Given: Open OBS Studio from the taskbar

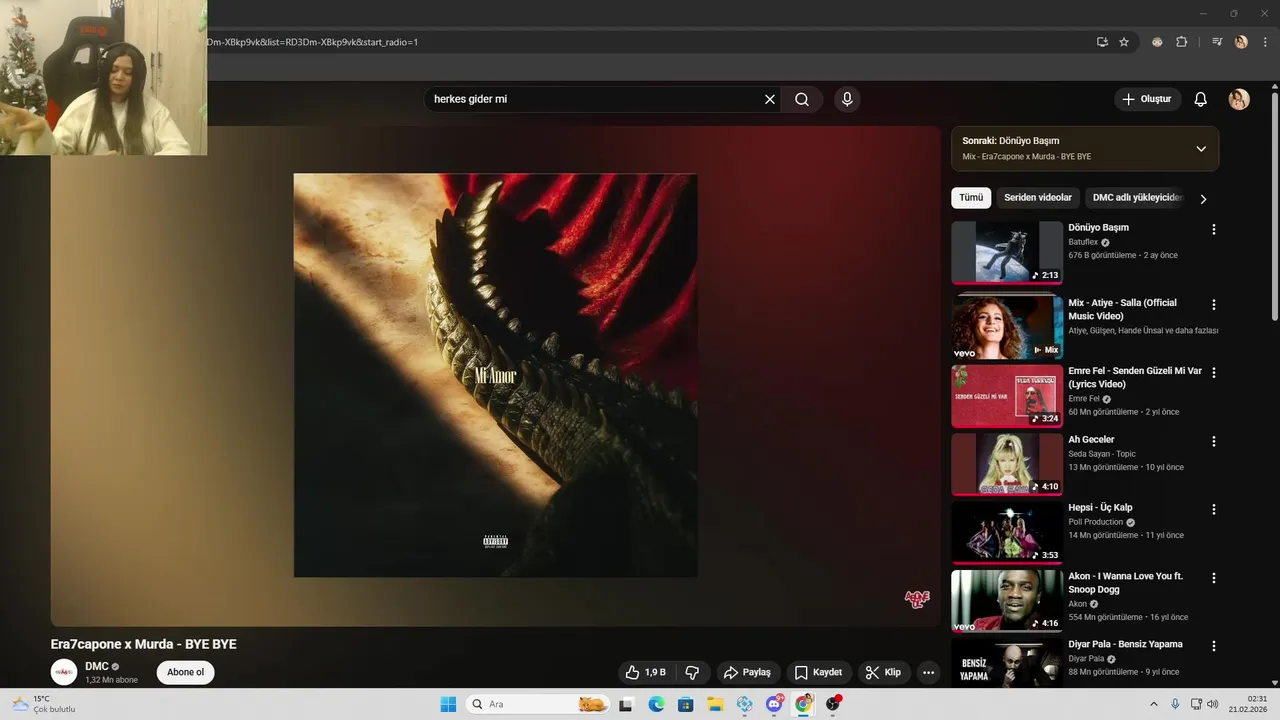Looking at the screenshot, I should tap(833, 704).
